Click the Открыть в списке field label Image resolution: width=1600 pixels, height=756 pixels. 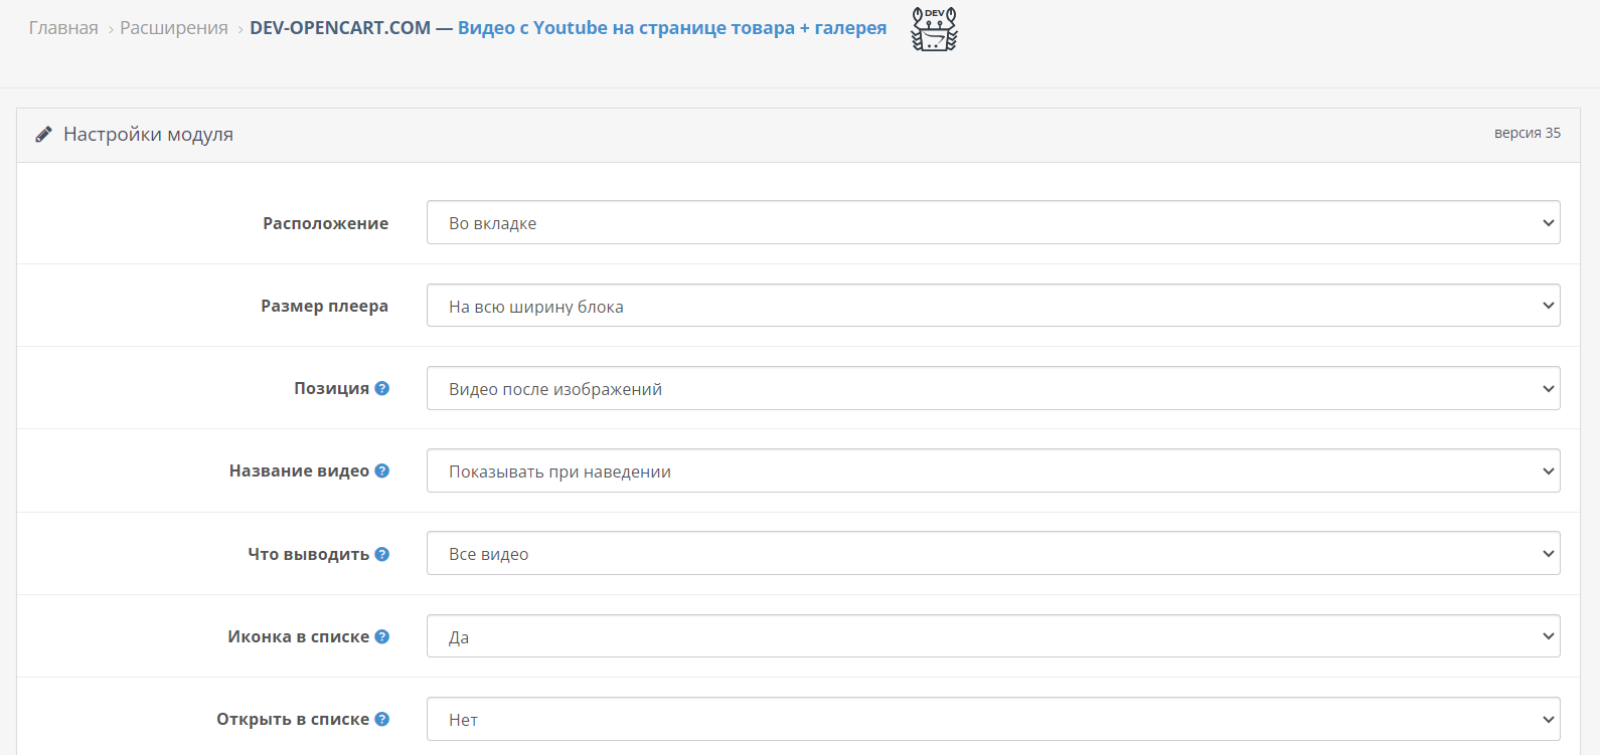293,719
